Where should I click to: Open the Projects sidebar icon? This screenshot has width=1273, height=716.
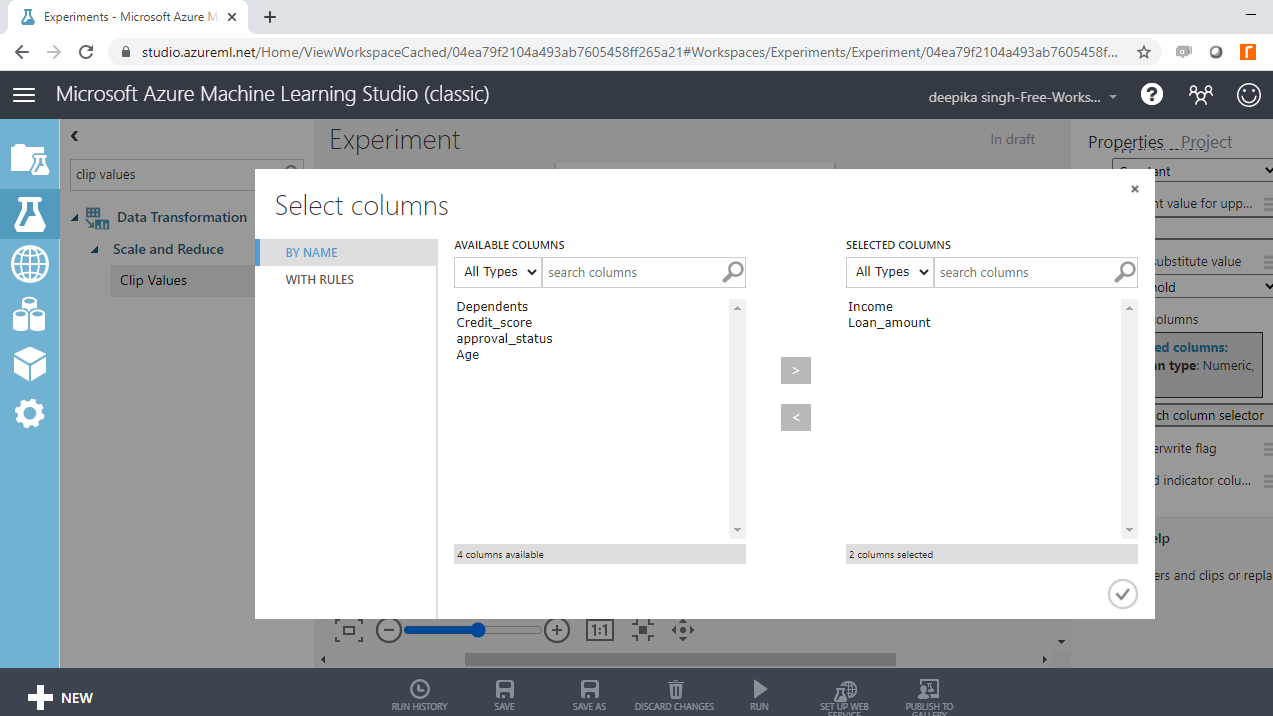(29, 159)
